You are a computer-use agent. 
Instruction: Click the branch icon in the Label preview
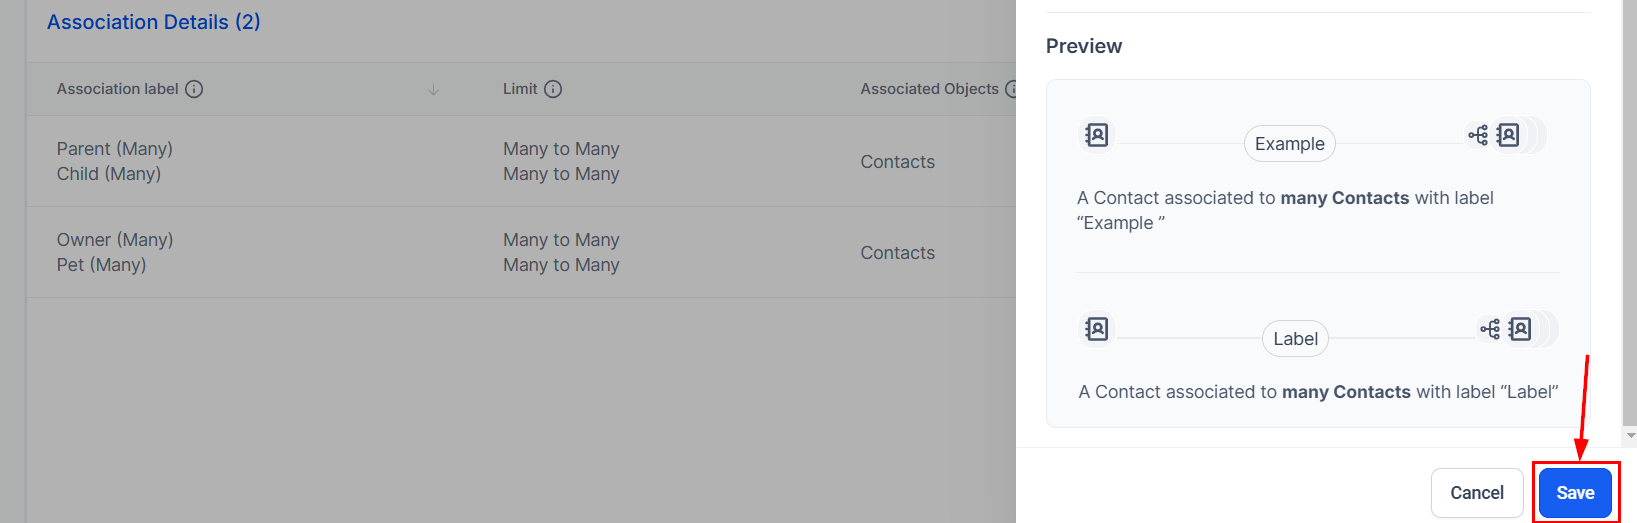pos(1490,329)
